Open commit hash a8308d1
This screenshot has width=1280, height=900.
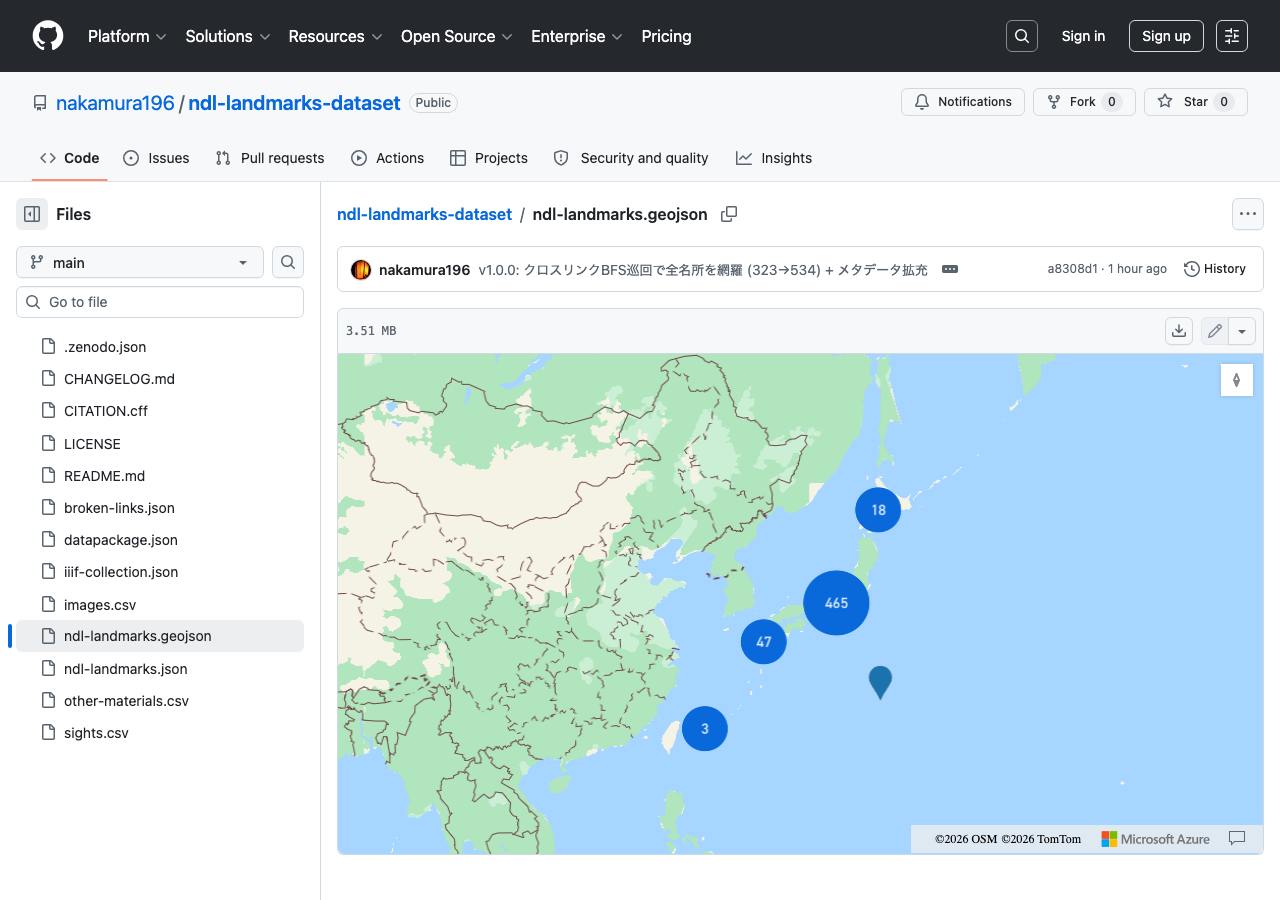(x=1072, y=269)
